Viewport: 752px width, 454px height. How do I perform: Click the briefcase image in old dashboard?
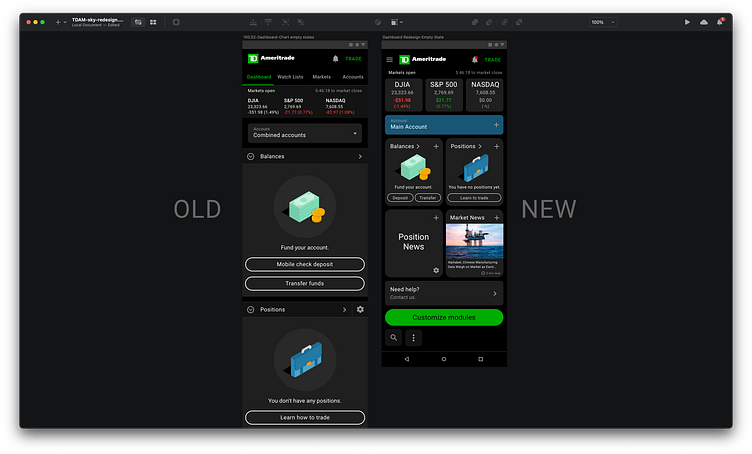pyautogui.click(x=305, y=360)
